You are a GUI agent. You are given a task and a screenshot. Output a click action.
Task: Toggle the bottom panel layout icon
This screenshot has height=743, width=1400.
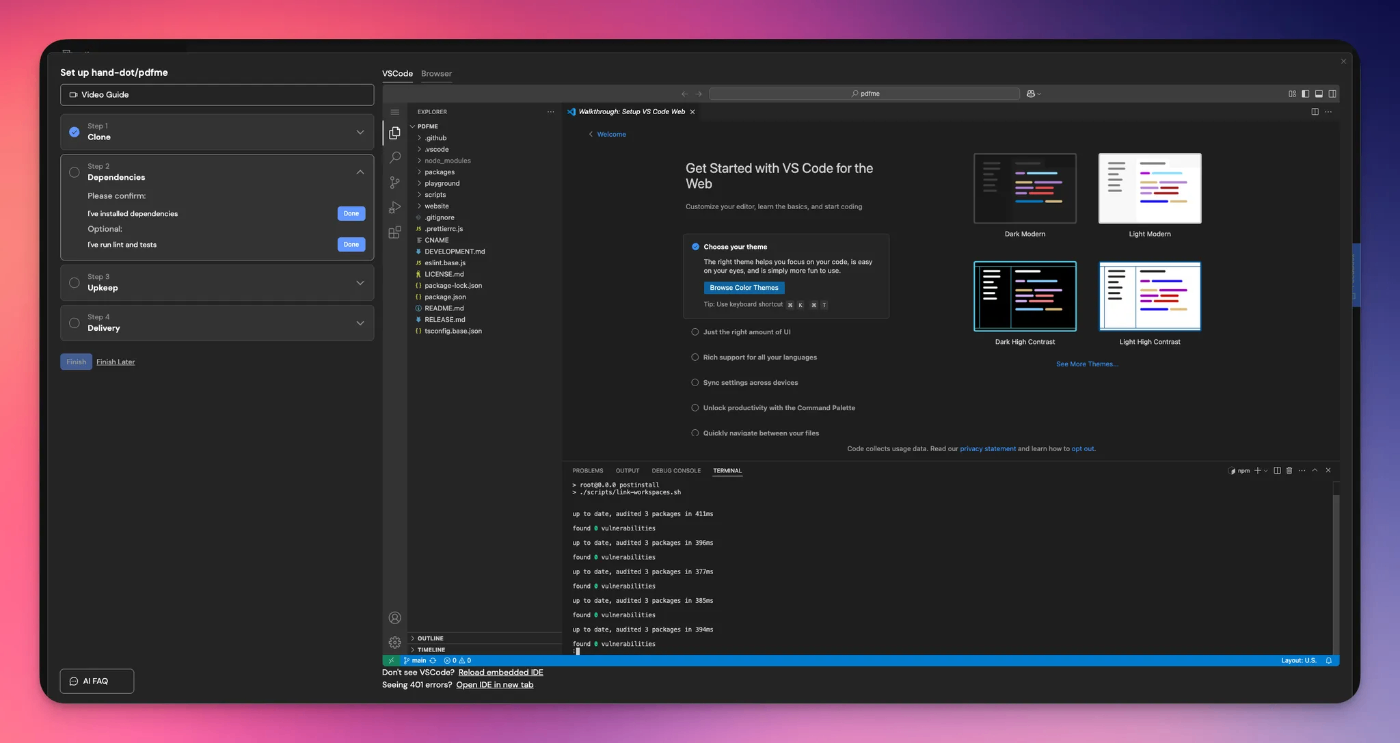click(1319, 93)
